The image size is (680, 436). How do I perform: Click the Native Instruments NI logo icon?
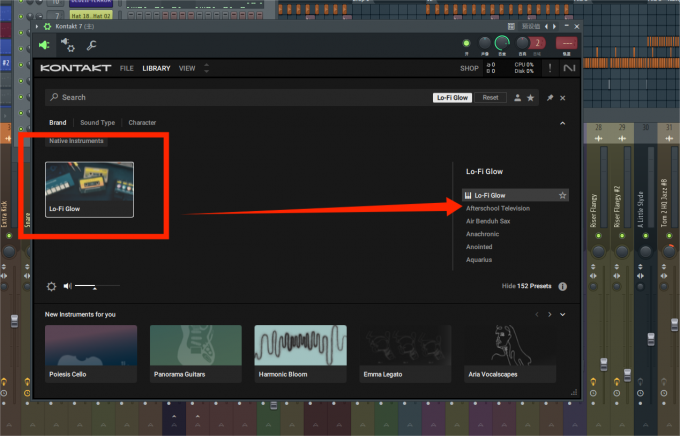569,68
